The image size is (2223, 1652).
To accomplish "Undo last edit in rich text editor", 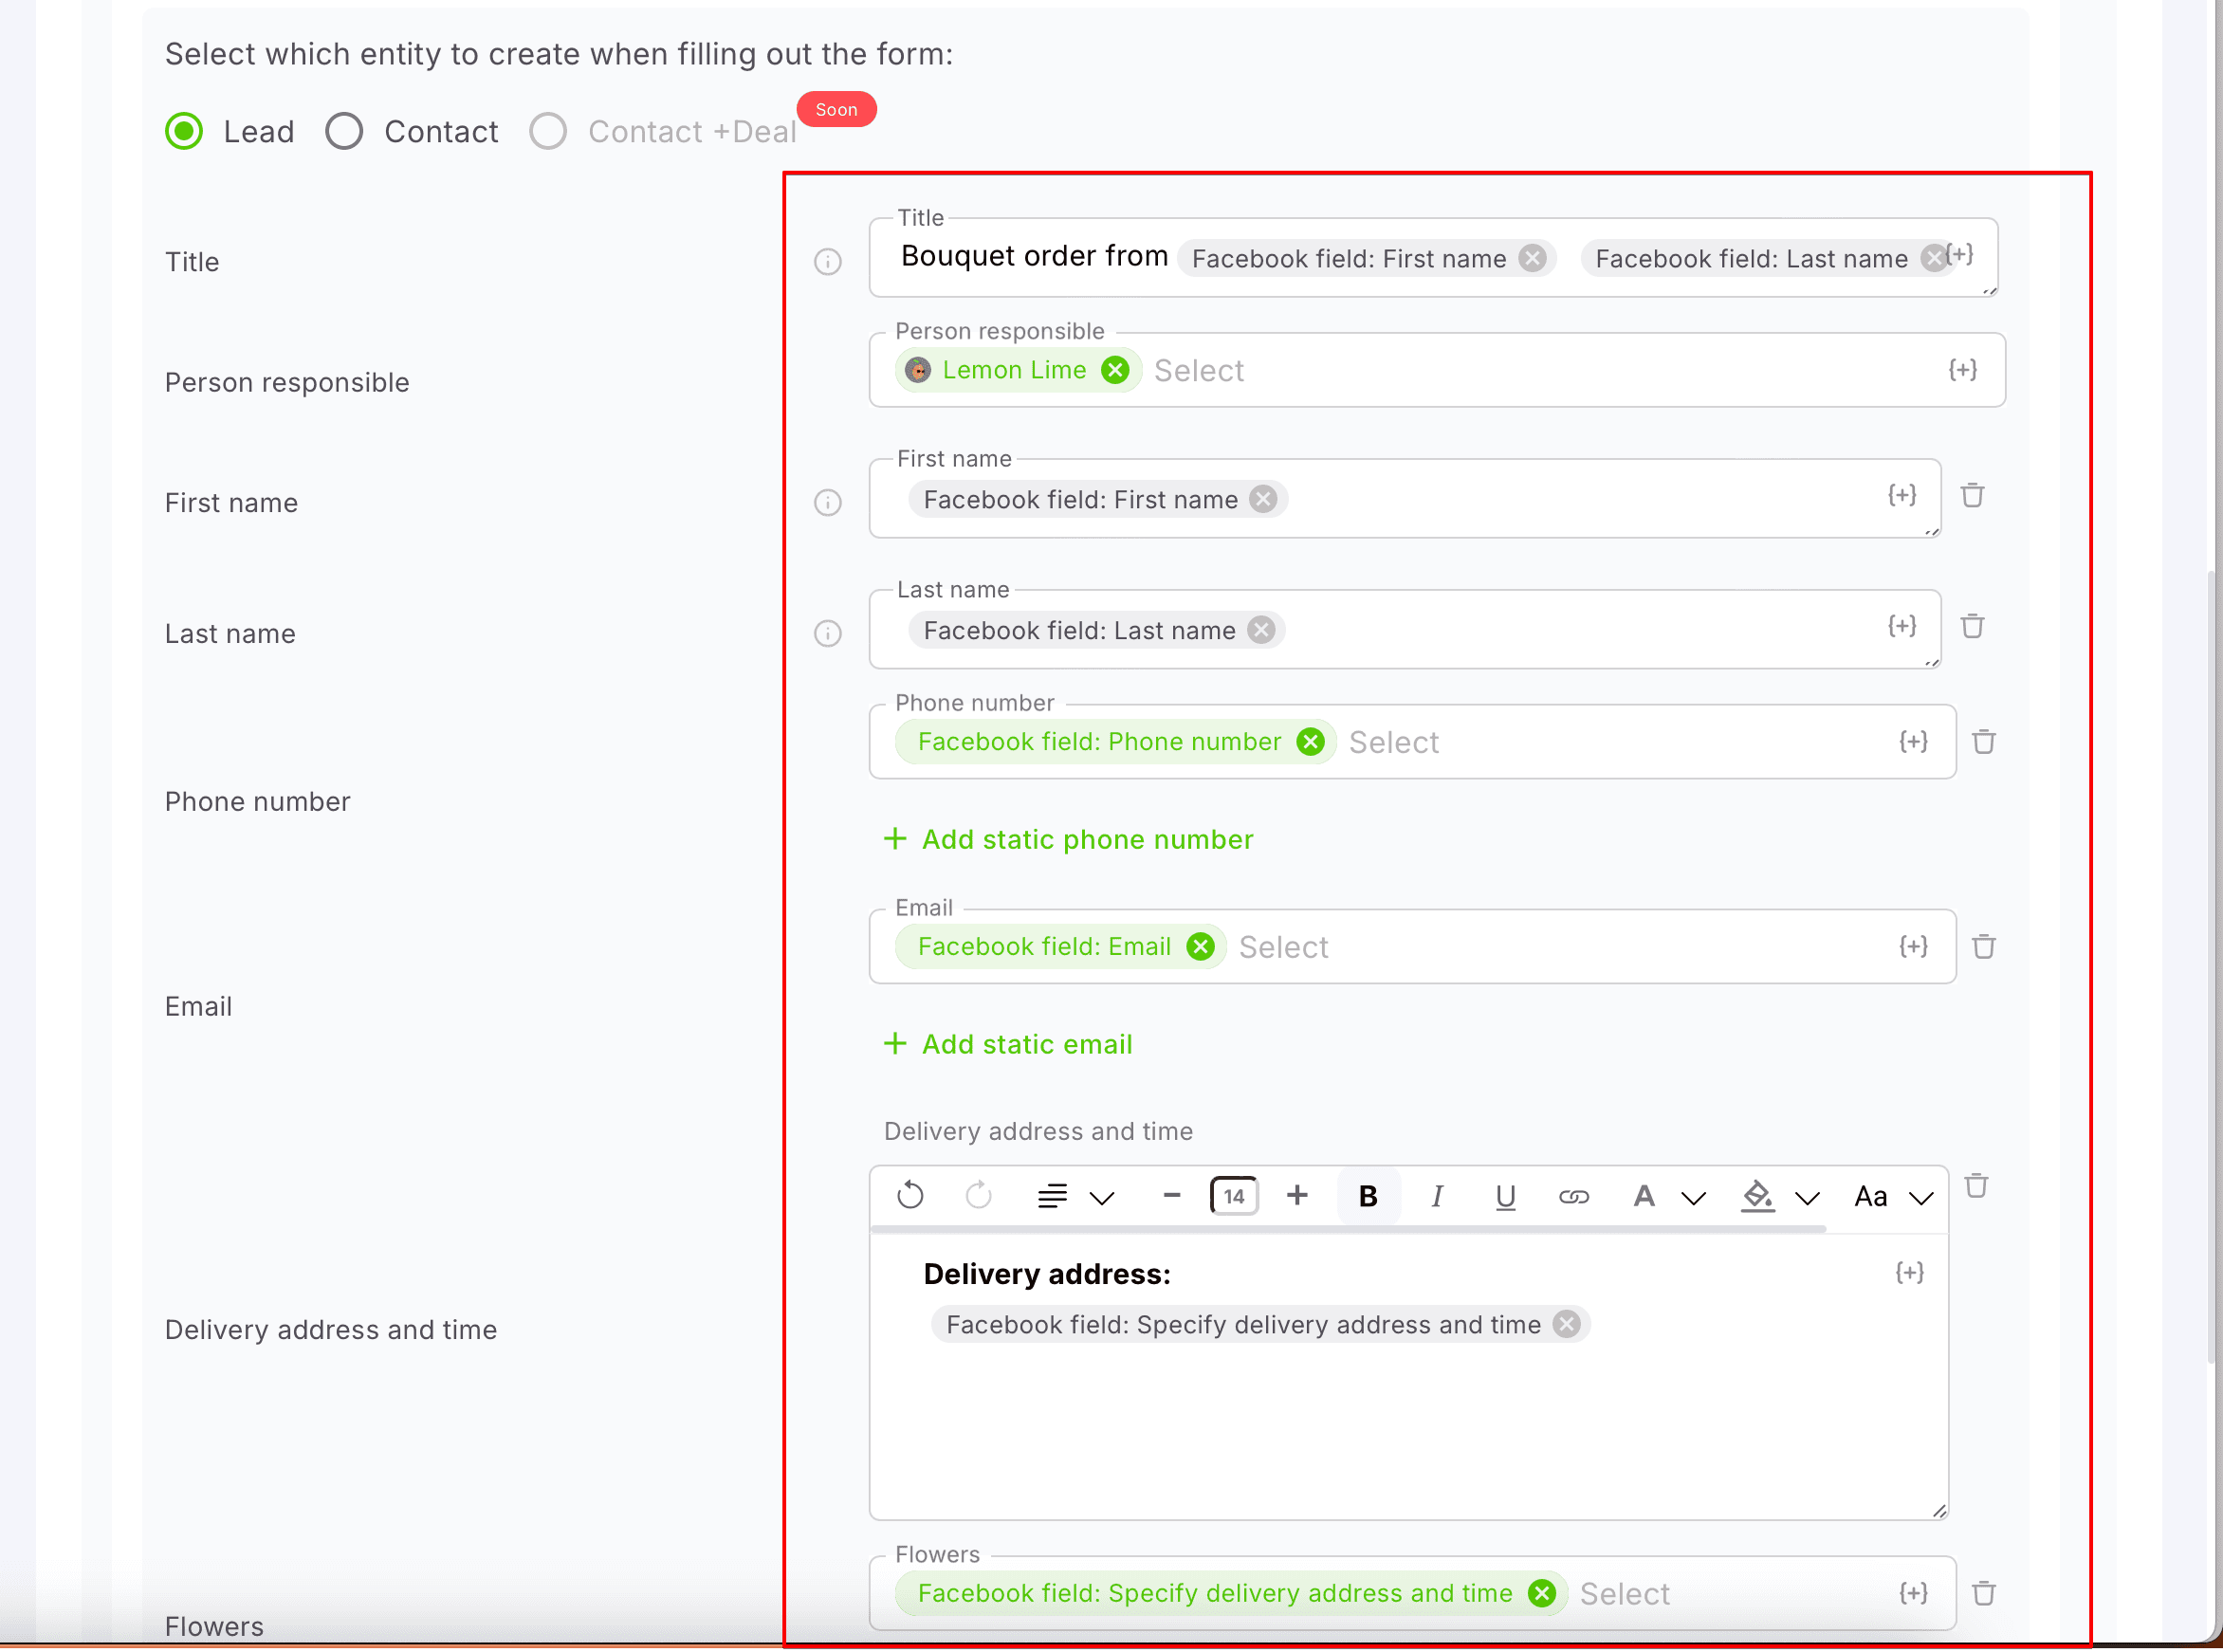I will (910, 1196).
